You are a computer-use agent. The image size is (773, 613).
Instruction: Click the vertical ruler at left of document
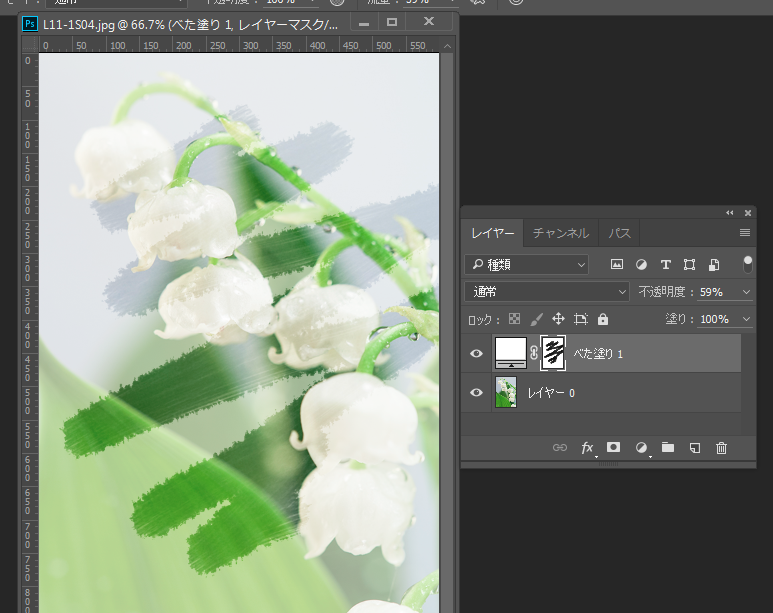tap(30, 332)
